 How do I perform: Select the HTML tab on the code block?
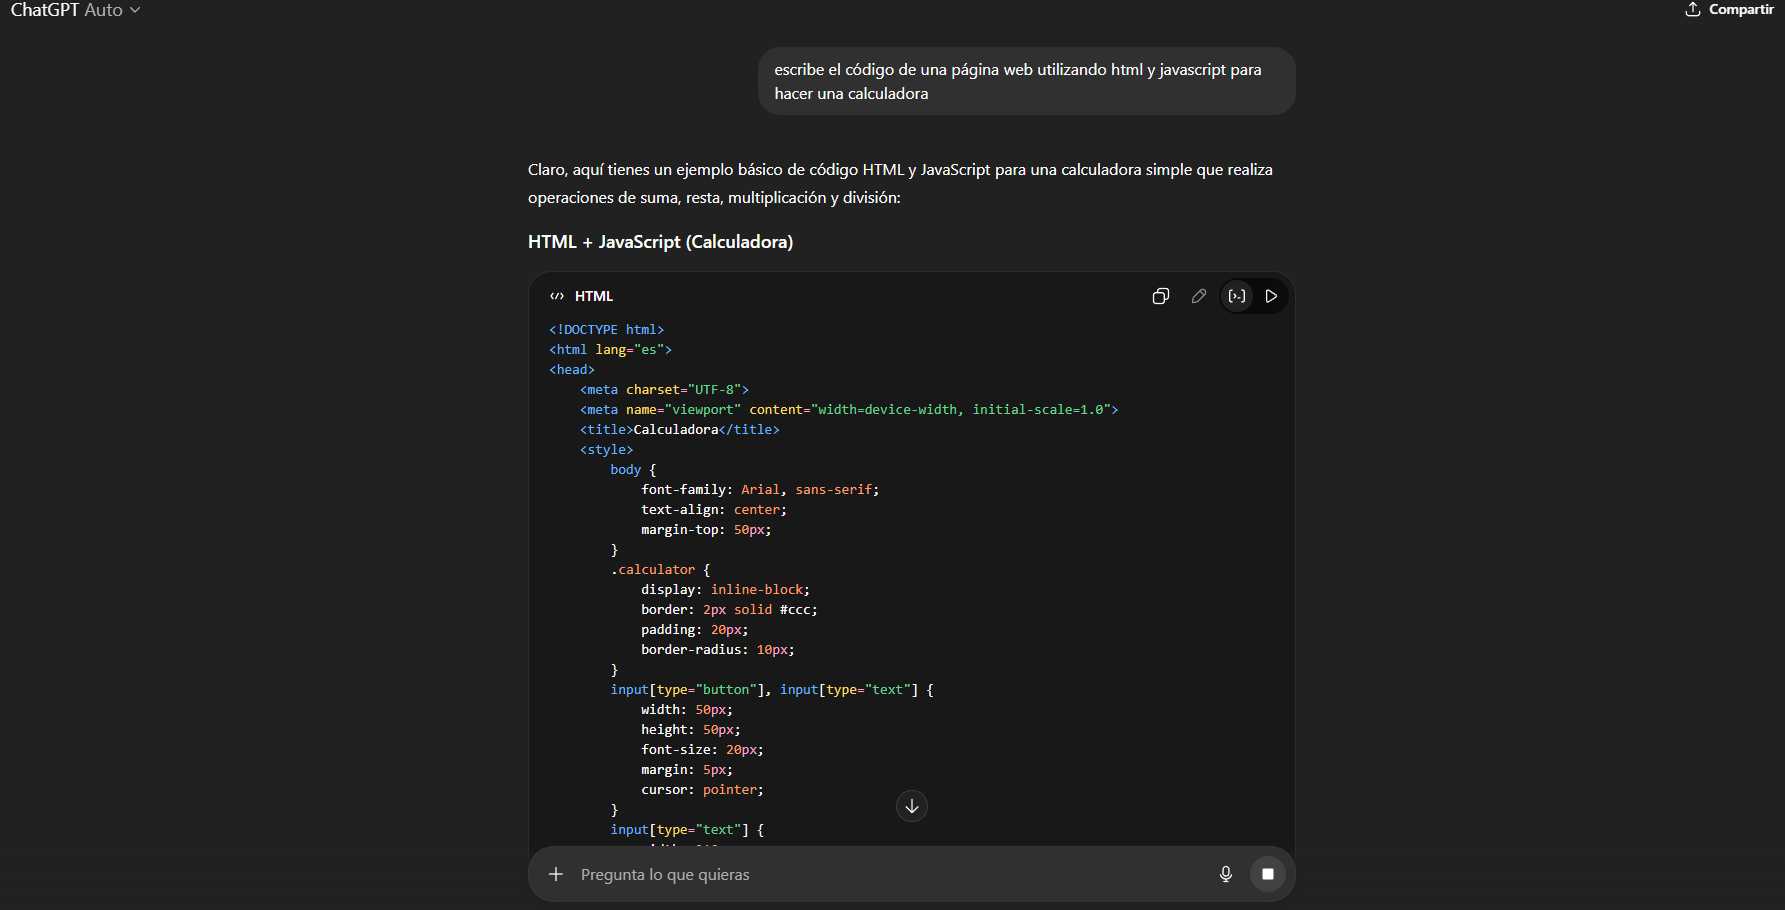pyautogui.click(x=594, y=296)
